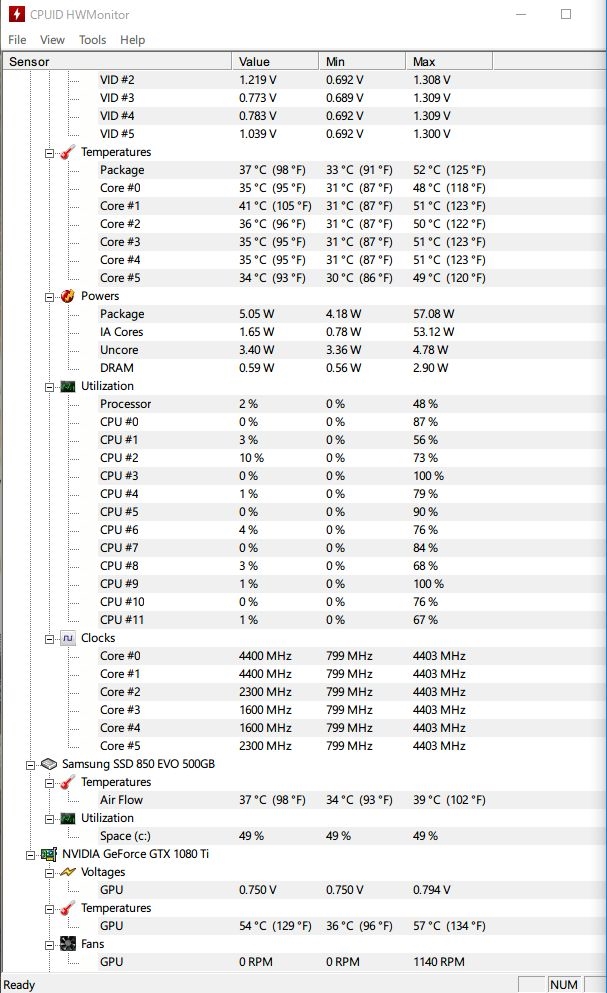Click the Max column header
607x993 pixels.
[x=449, y=61]
